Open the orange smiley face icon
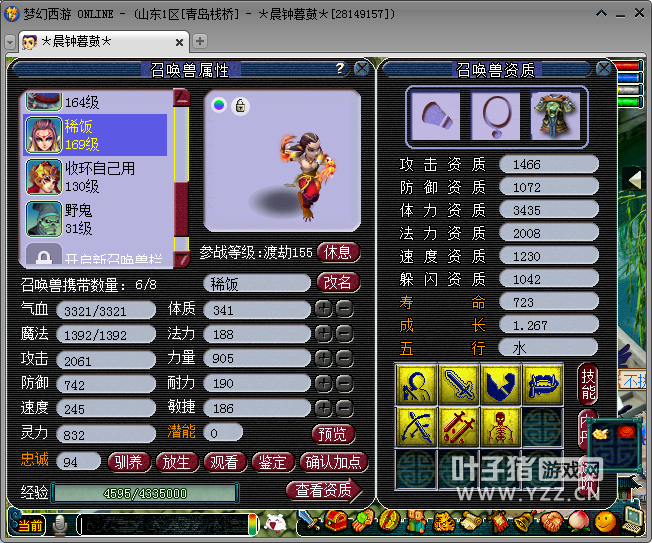652x543 pixels. pos(605,521)
